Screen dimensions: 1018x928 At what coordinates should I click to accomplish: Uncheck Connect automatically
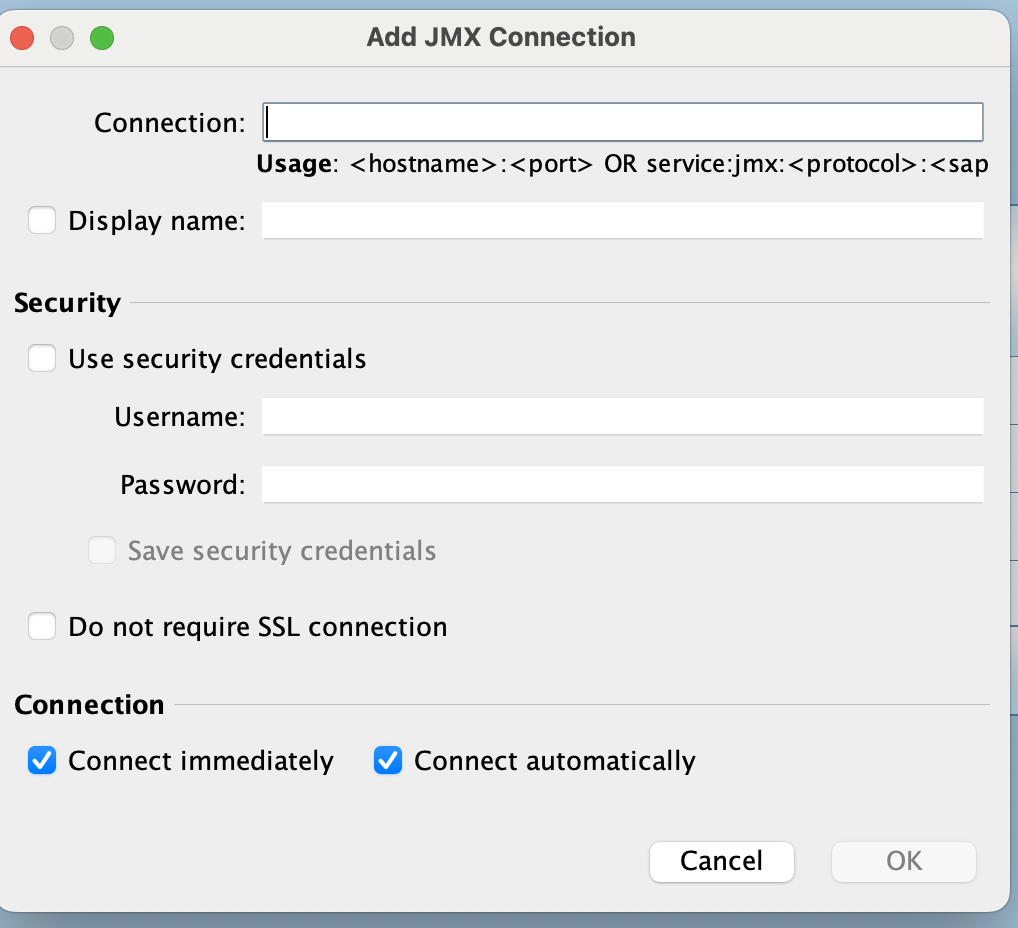point(388,760)
